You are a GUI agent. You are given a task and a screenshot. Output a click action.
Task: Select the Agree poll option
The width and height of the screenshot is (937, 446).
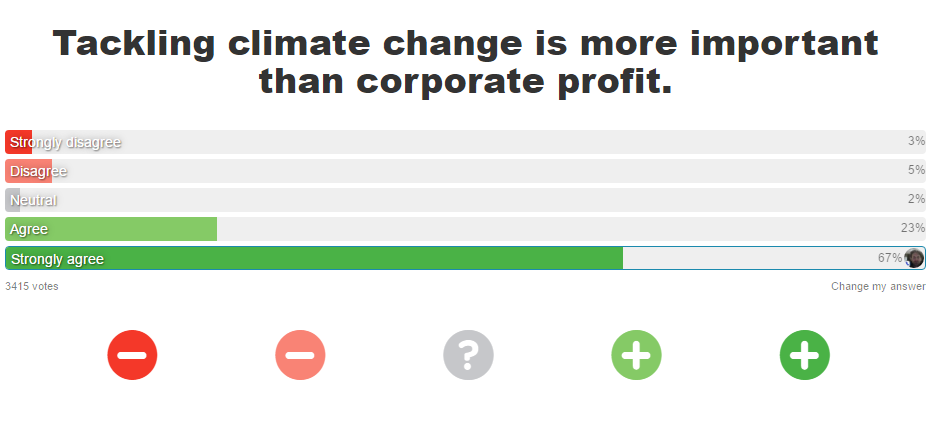[x=466, y=229]
